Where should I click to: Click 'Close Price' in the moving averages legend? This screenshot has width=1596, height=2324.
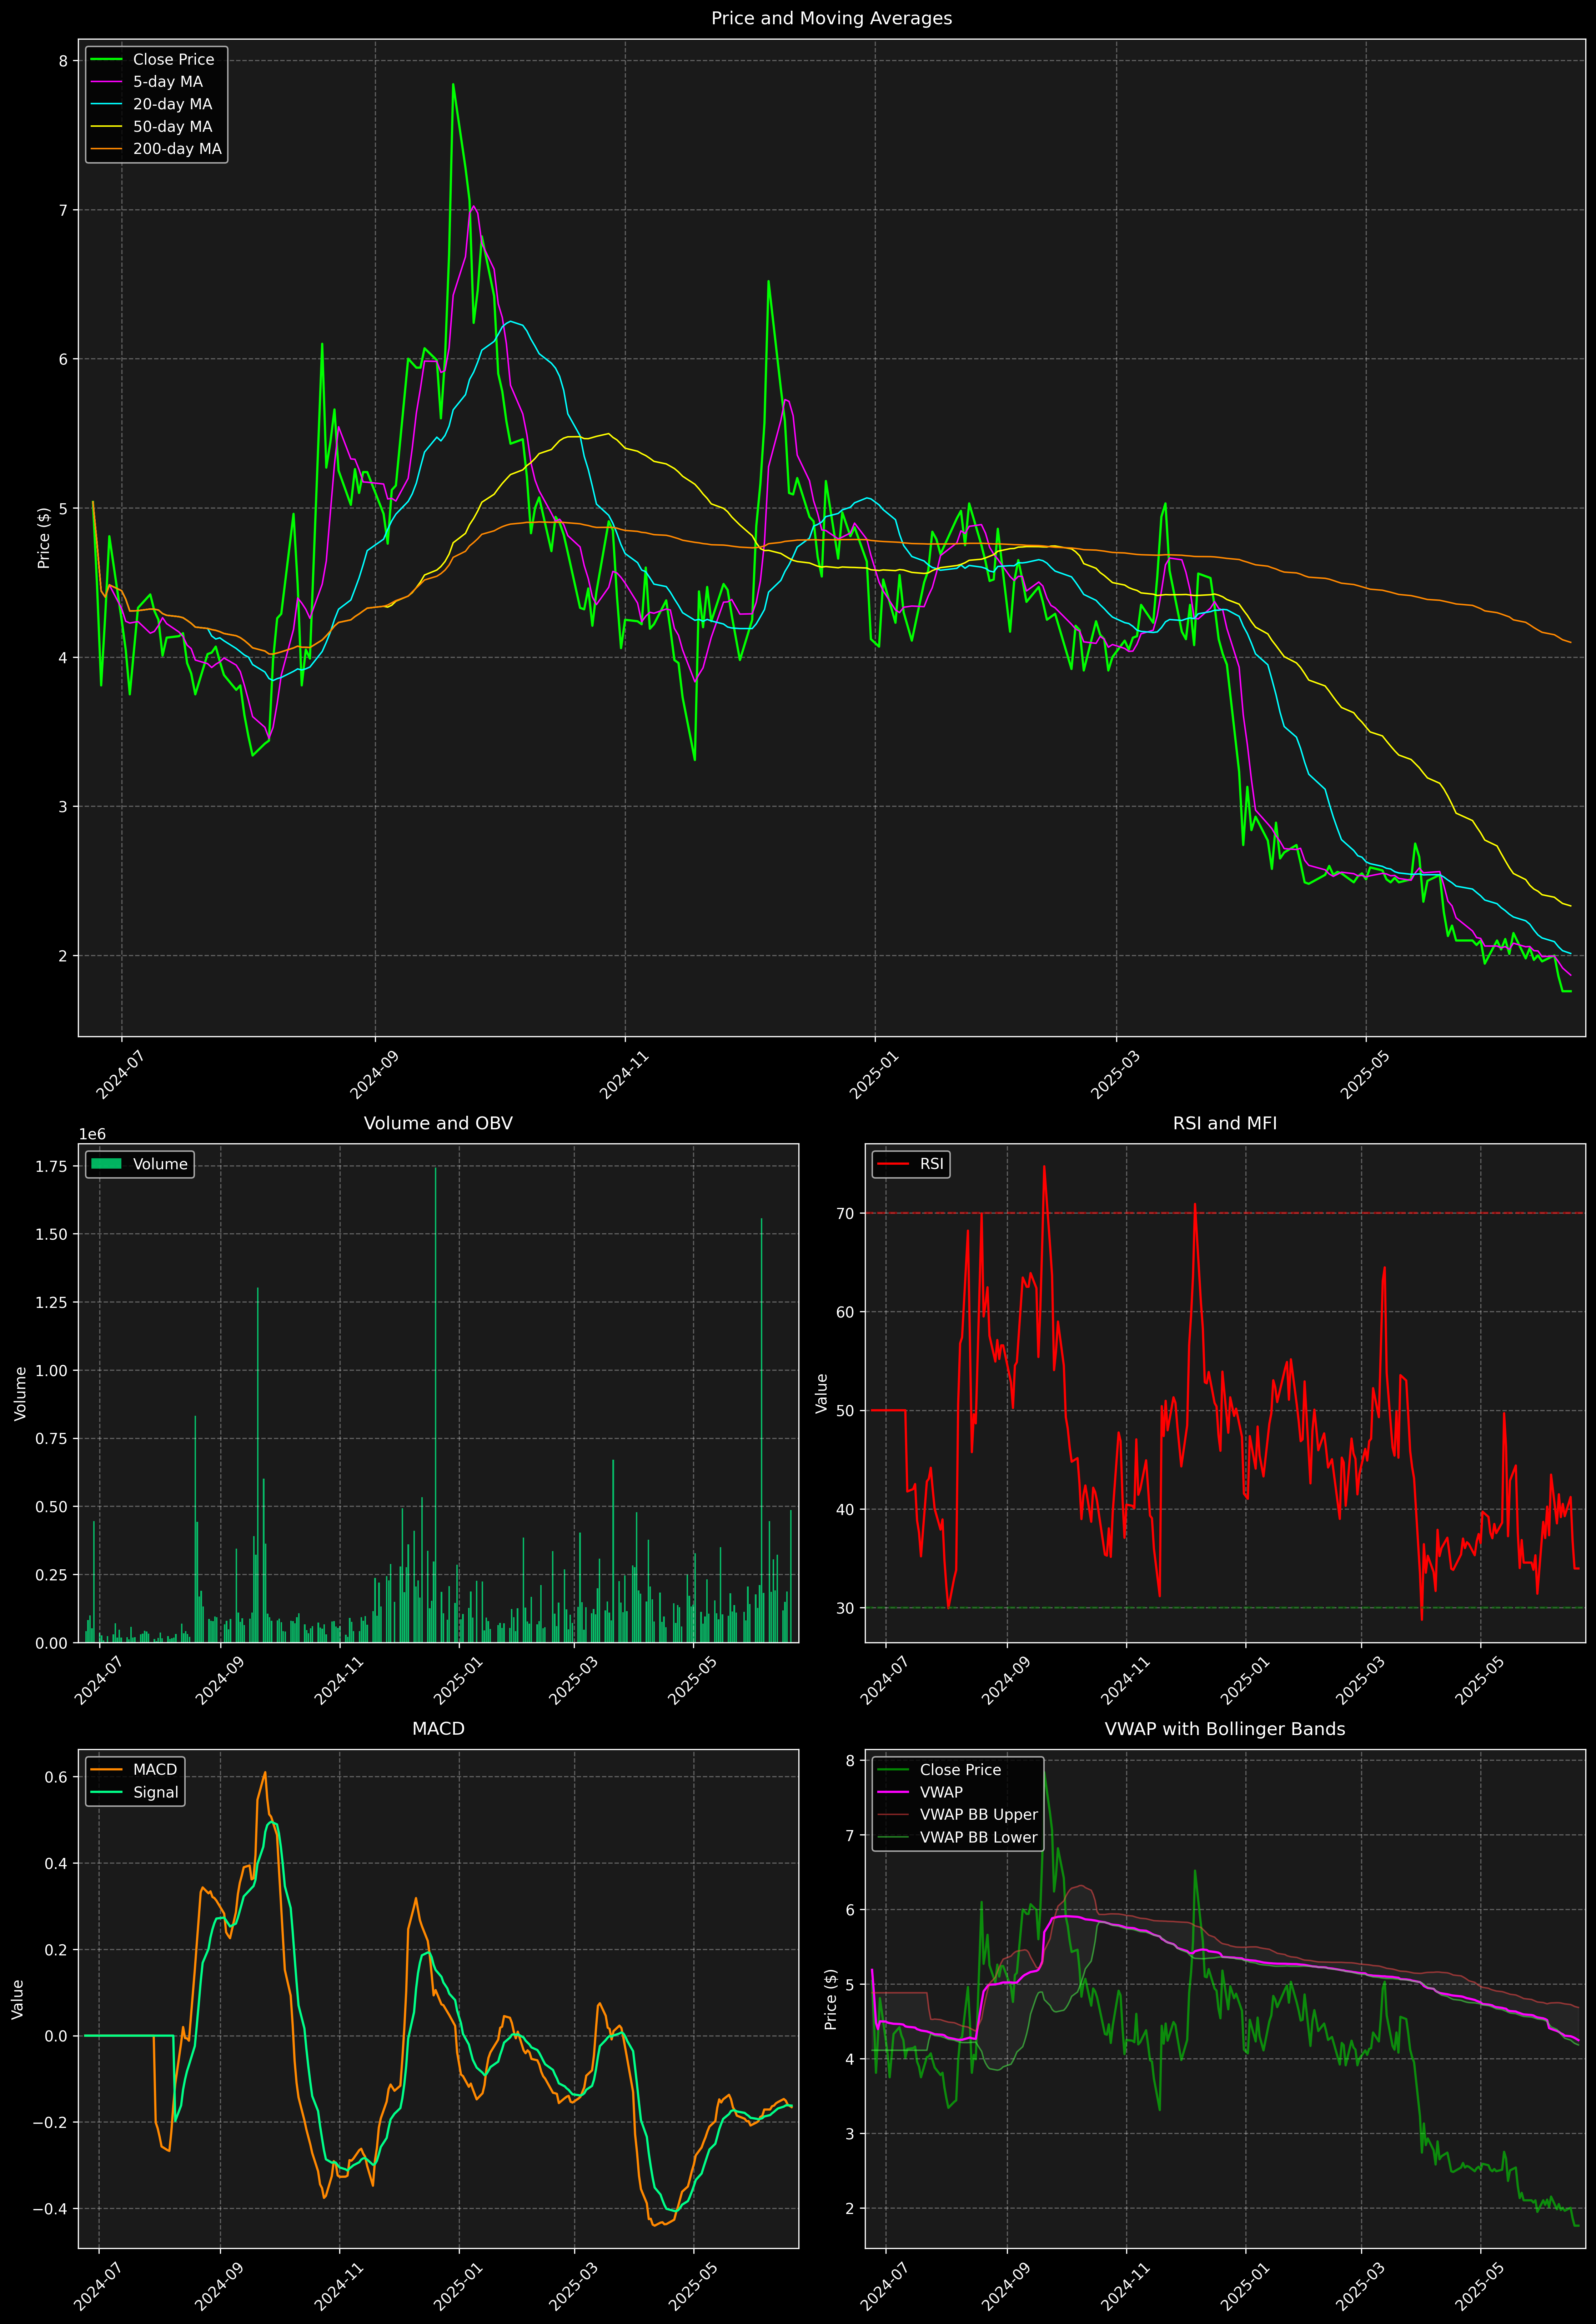pos(173,60)
